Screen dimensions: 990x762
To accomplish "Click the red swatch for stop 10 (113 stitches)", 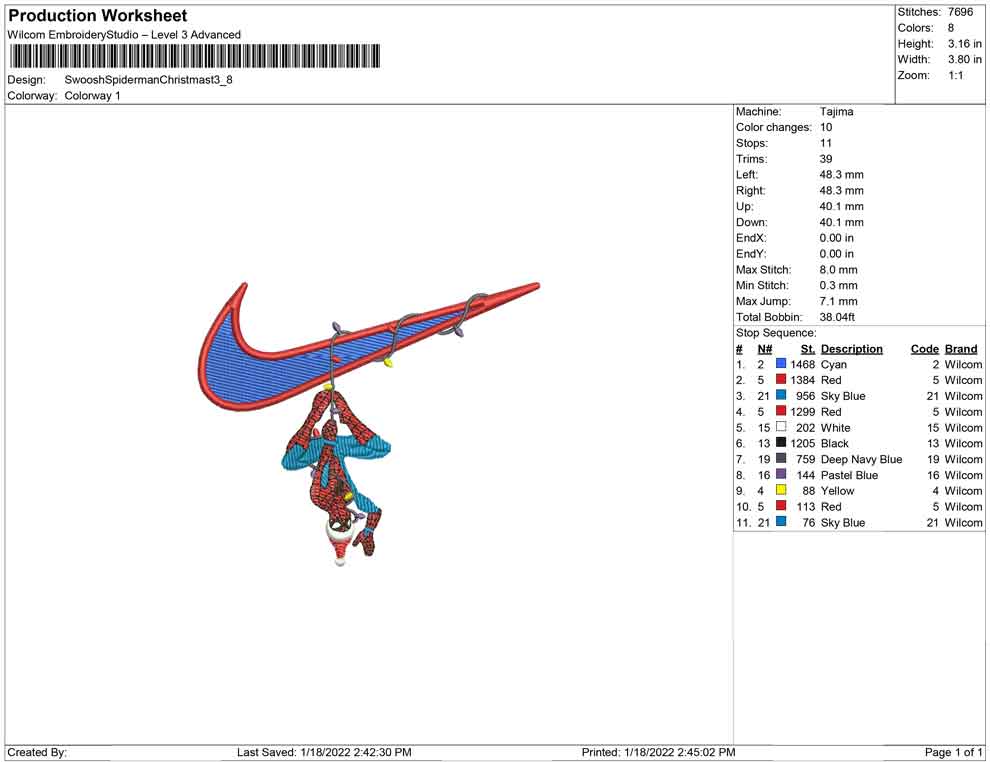I will point(781,506).
